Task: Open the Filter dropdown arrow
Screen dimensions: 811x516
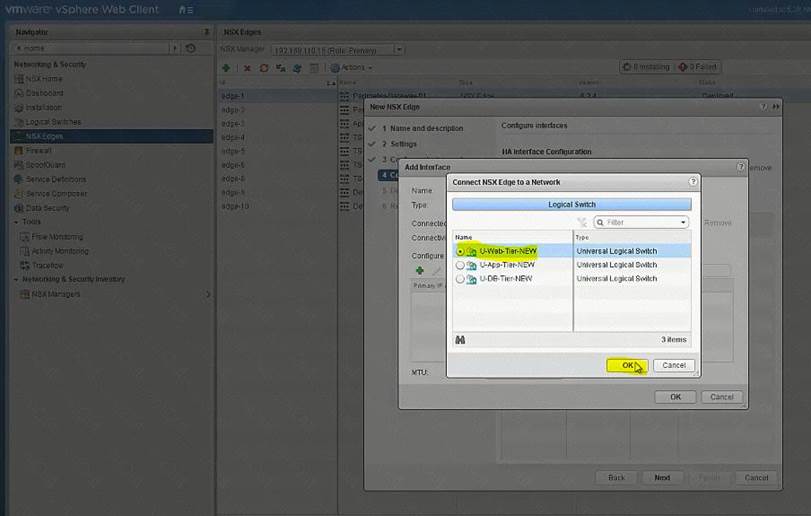Action: 683,222
